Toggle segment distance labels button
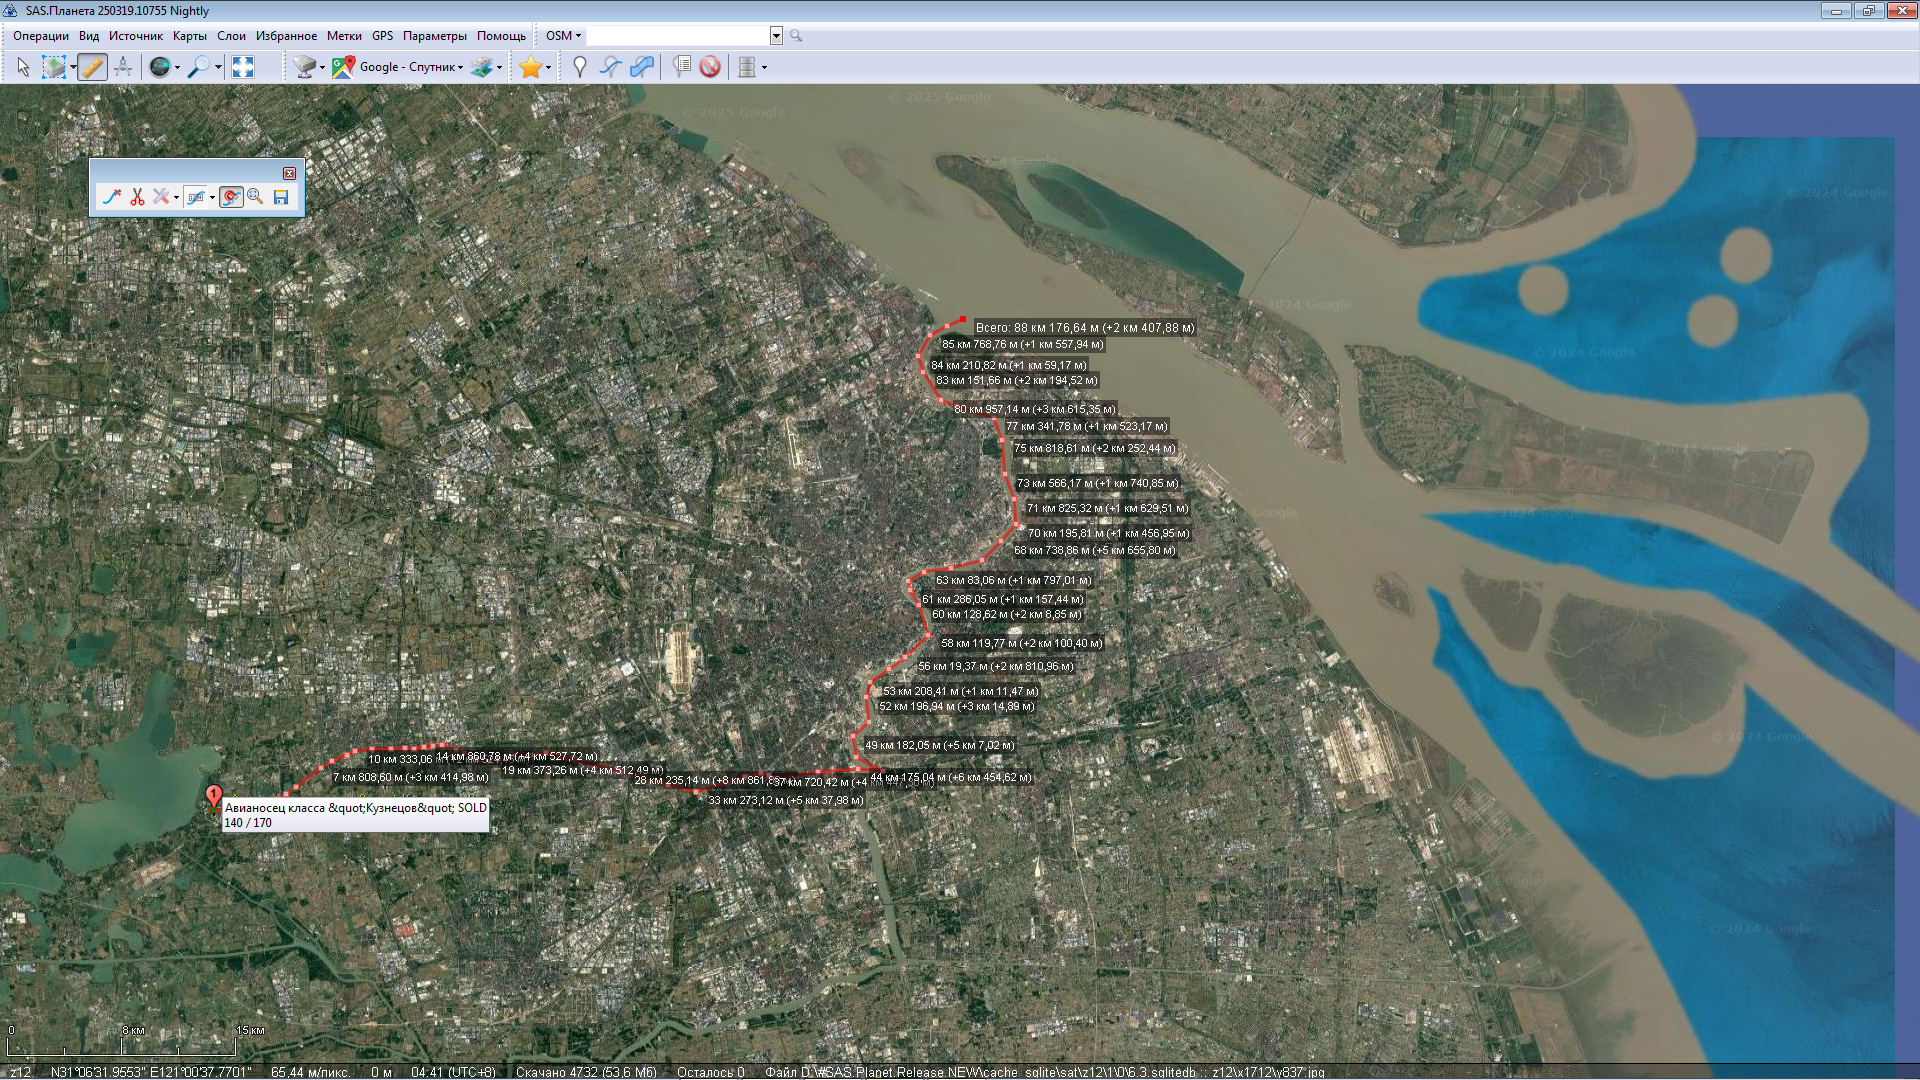Viewport: 1920px width, 1080px height. (x=196, y=197)
